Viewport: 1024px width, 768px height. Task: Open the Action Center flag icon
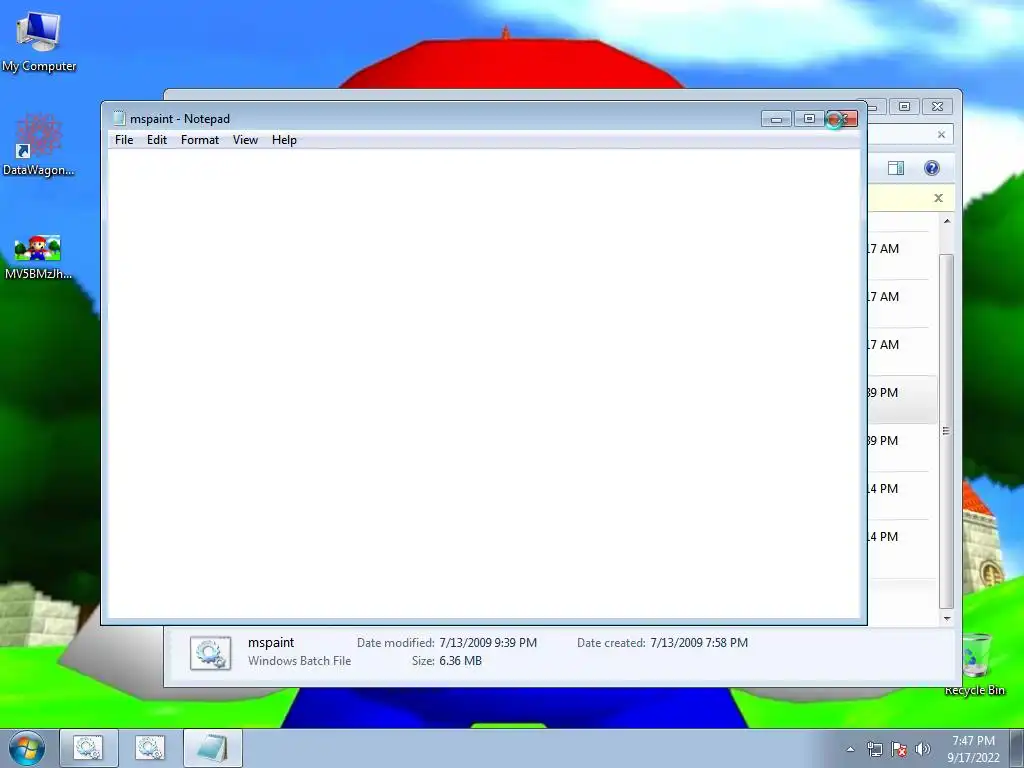click(899, 749)
